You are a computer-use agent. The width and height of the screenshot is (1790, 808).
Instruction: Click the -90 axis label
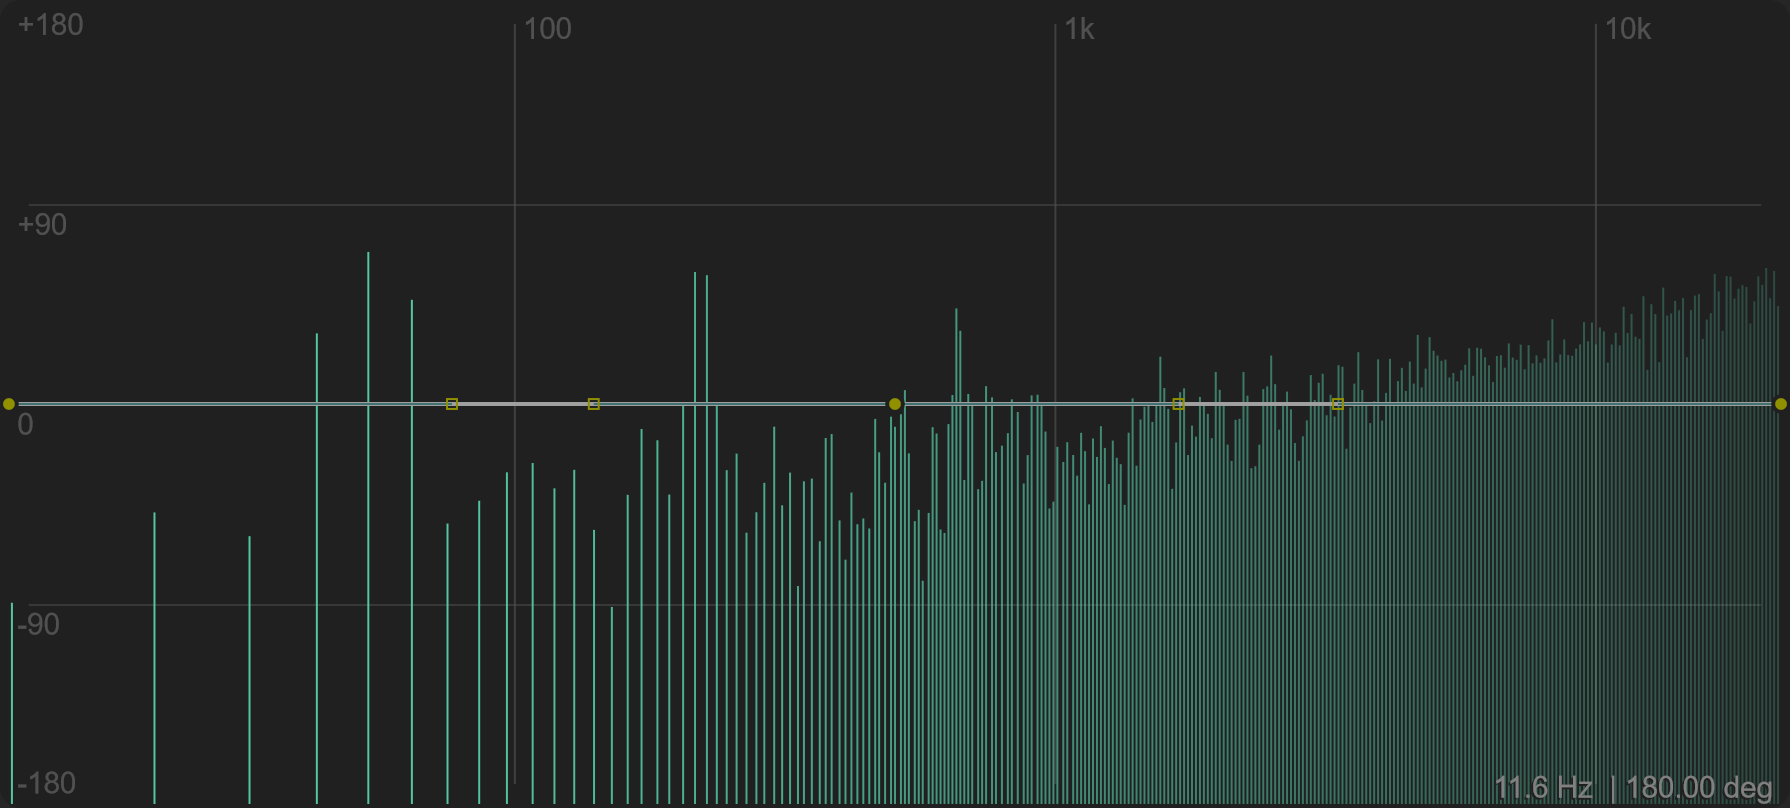pos(39,625)
